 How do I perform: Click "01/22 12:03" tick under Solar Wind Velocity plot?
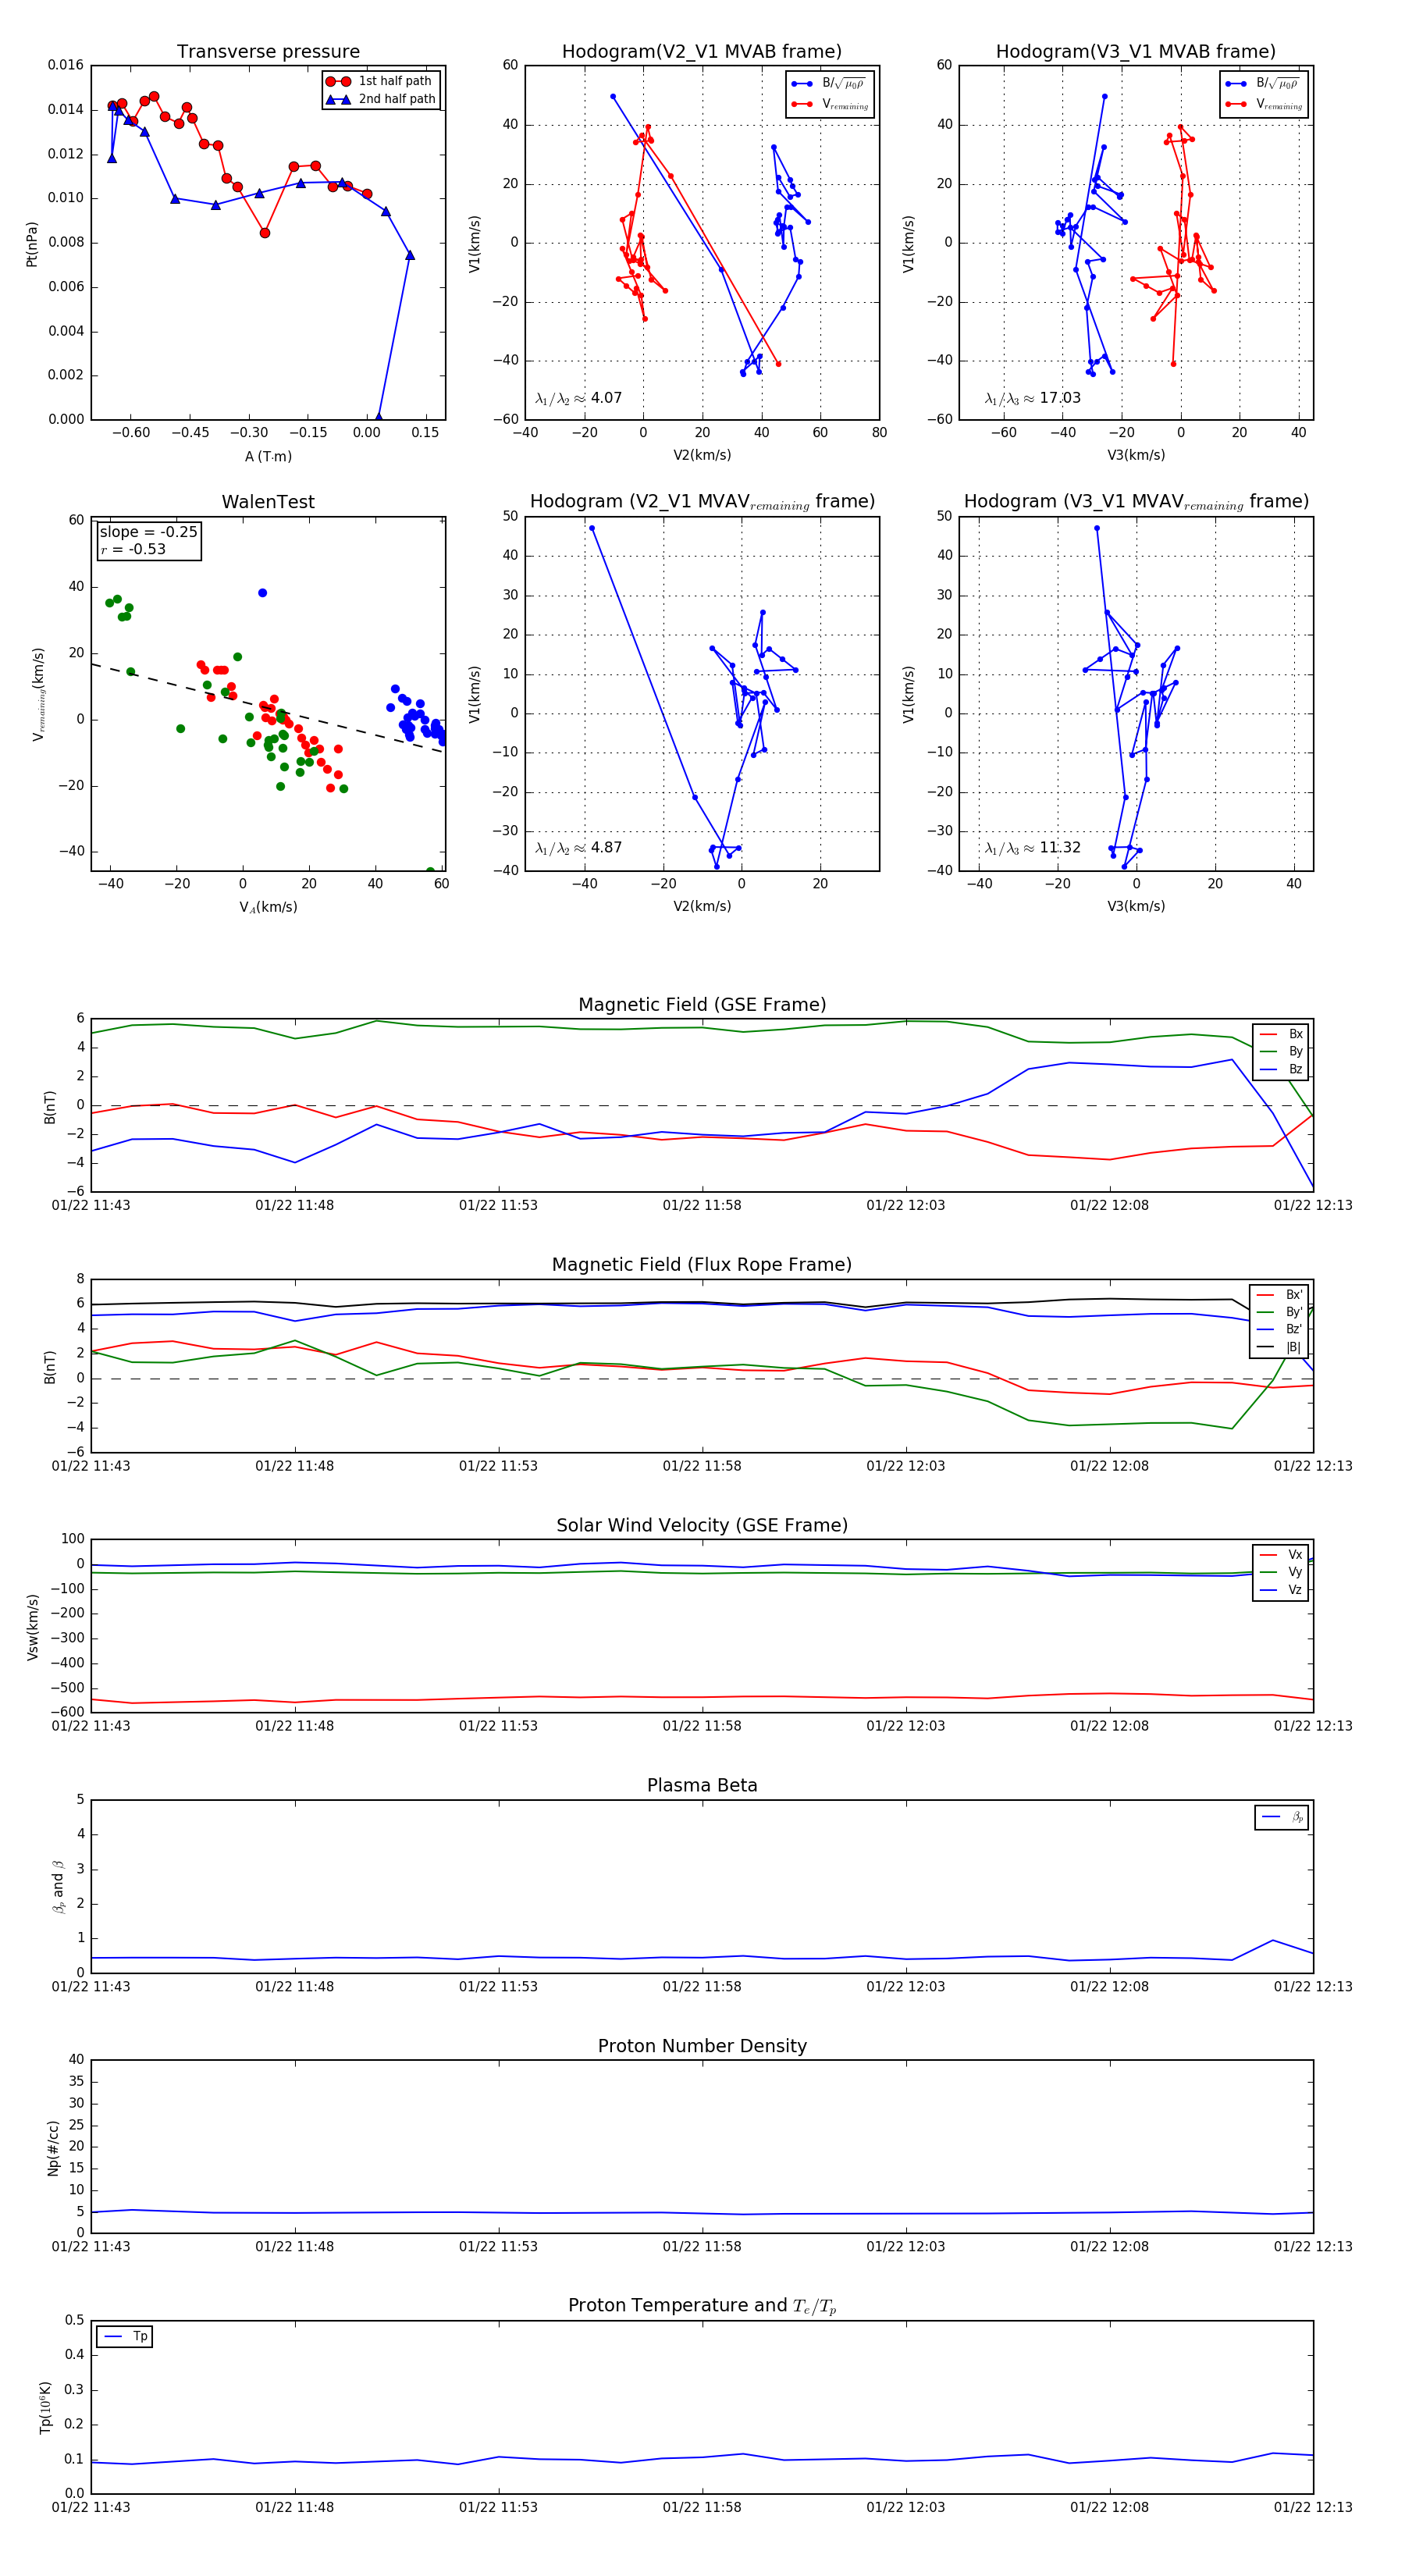pyautogui.click(x=906, y=1726)
